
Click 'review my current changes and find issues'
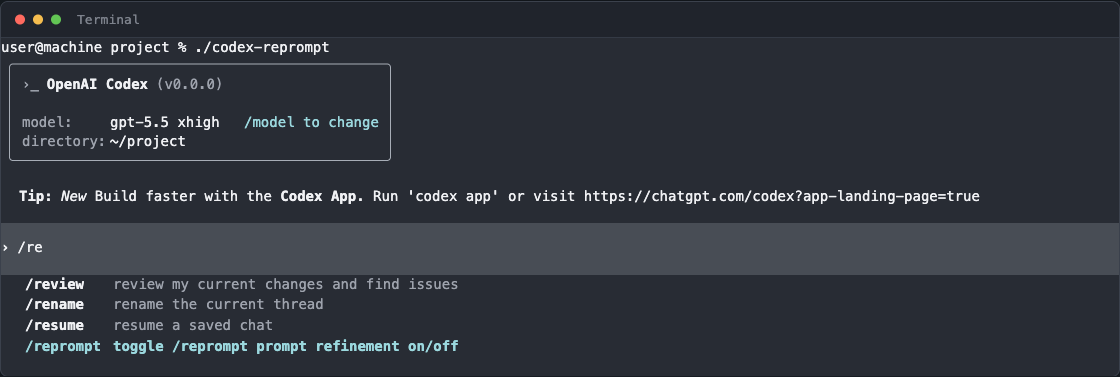pyautogui.click(x=286, y=284)
